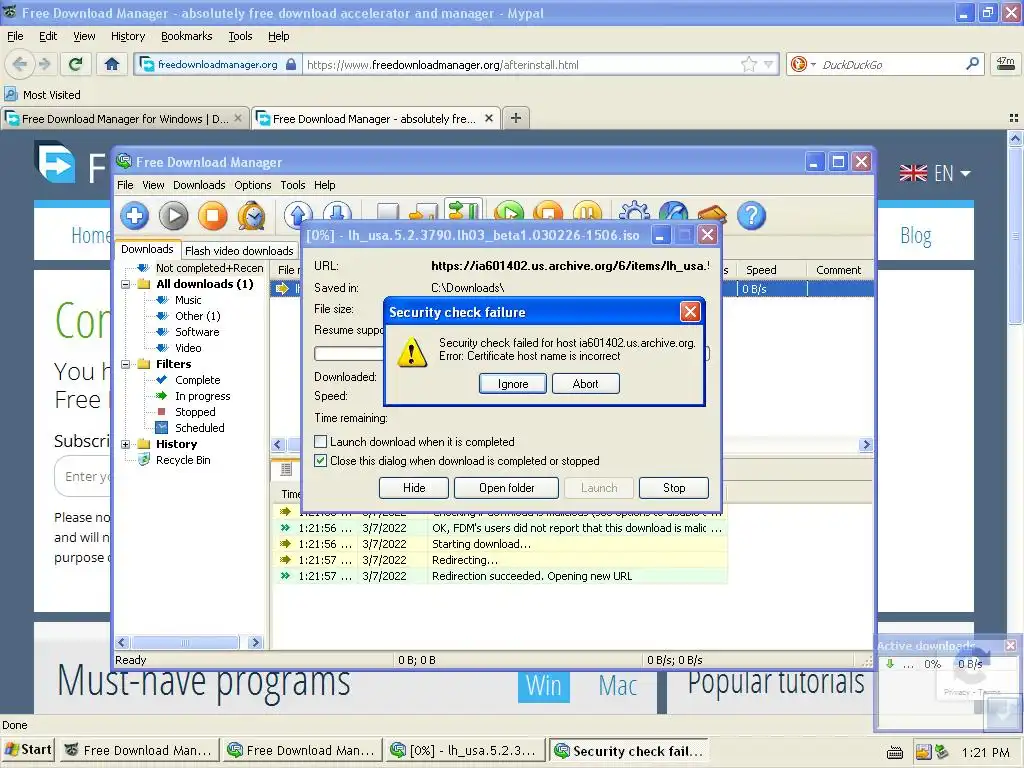Close the first Free Download Manager browser tab
1024x768 pixels.
(238, 118)
